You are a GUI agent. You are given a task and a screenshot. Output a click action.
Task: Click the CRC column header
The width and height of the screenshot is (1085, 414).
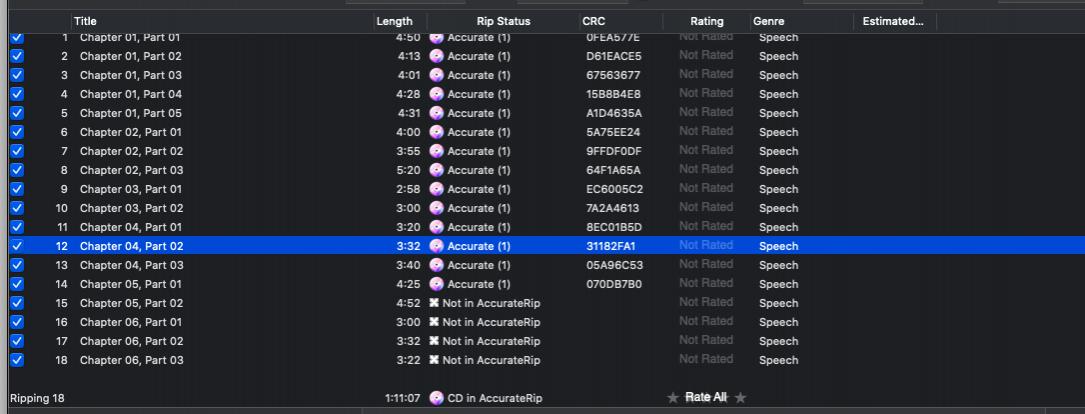coord(593,21)
